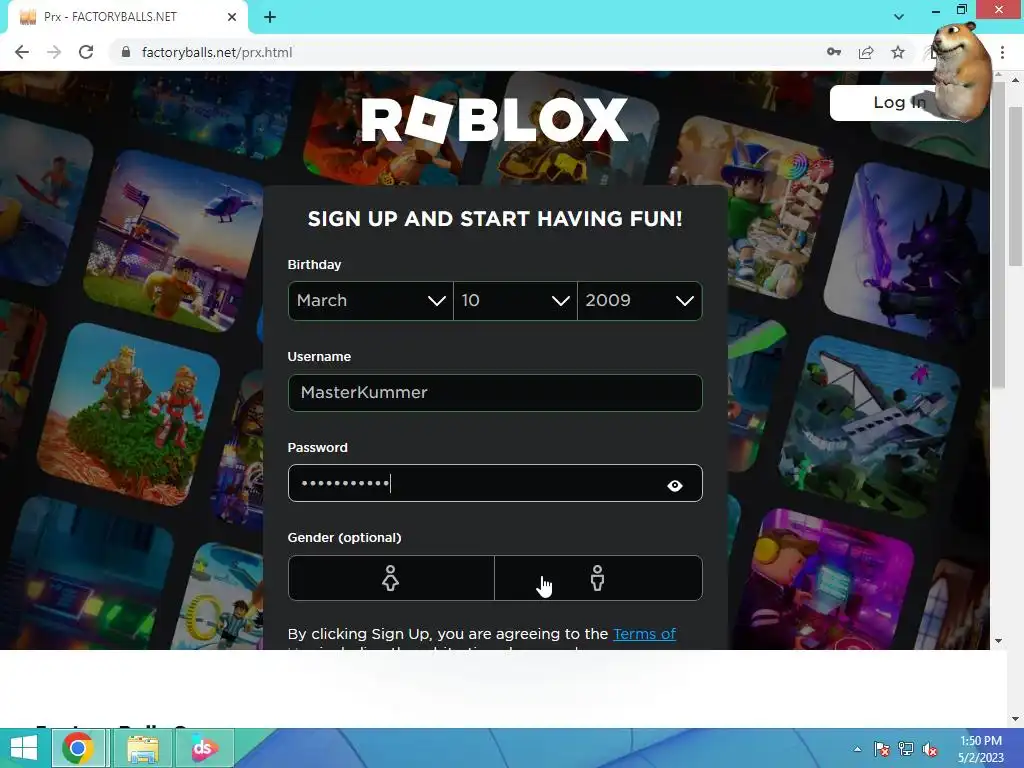Click the browser forward arrow
Viewport: 1024px width, 768px height.
point(54,52)
